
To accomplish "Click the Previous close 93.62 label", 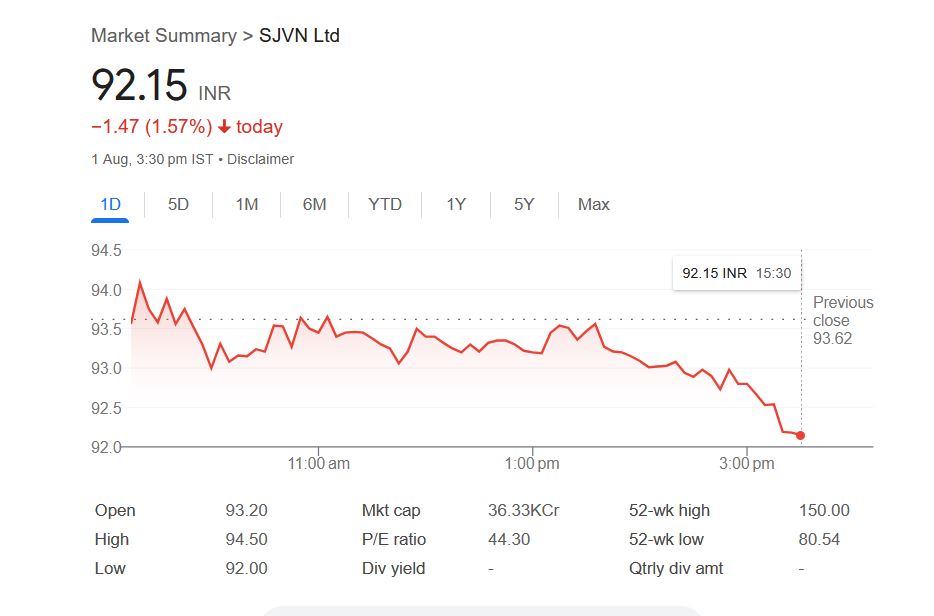I will click(x=842, y=320).
